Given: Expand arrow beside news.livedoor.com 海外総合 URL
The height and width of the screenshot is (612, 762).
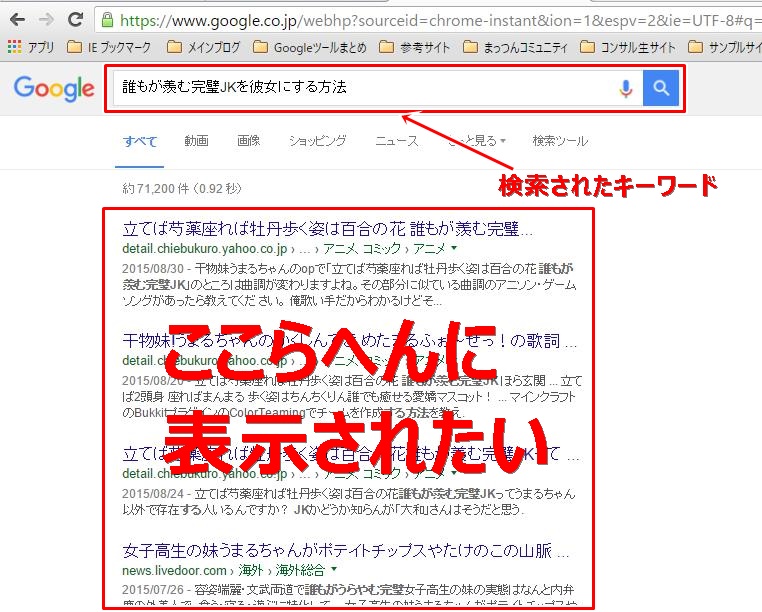Looking at the screenshot, I should coord(334,569).
